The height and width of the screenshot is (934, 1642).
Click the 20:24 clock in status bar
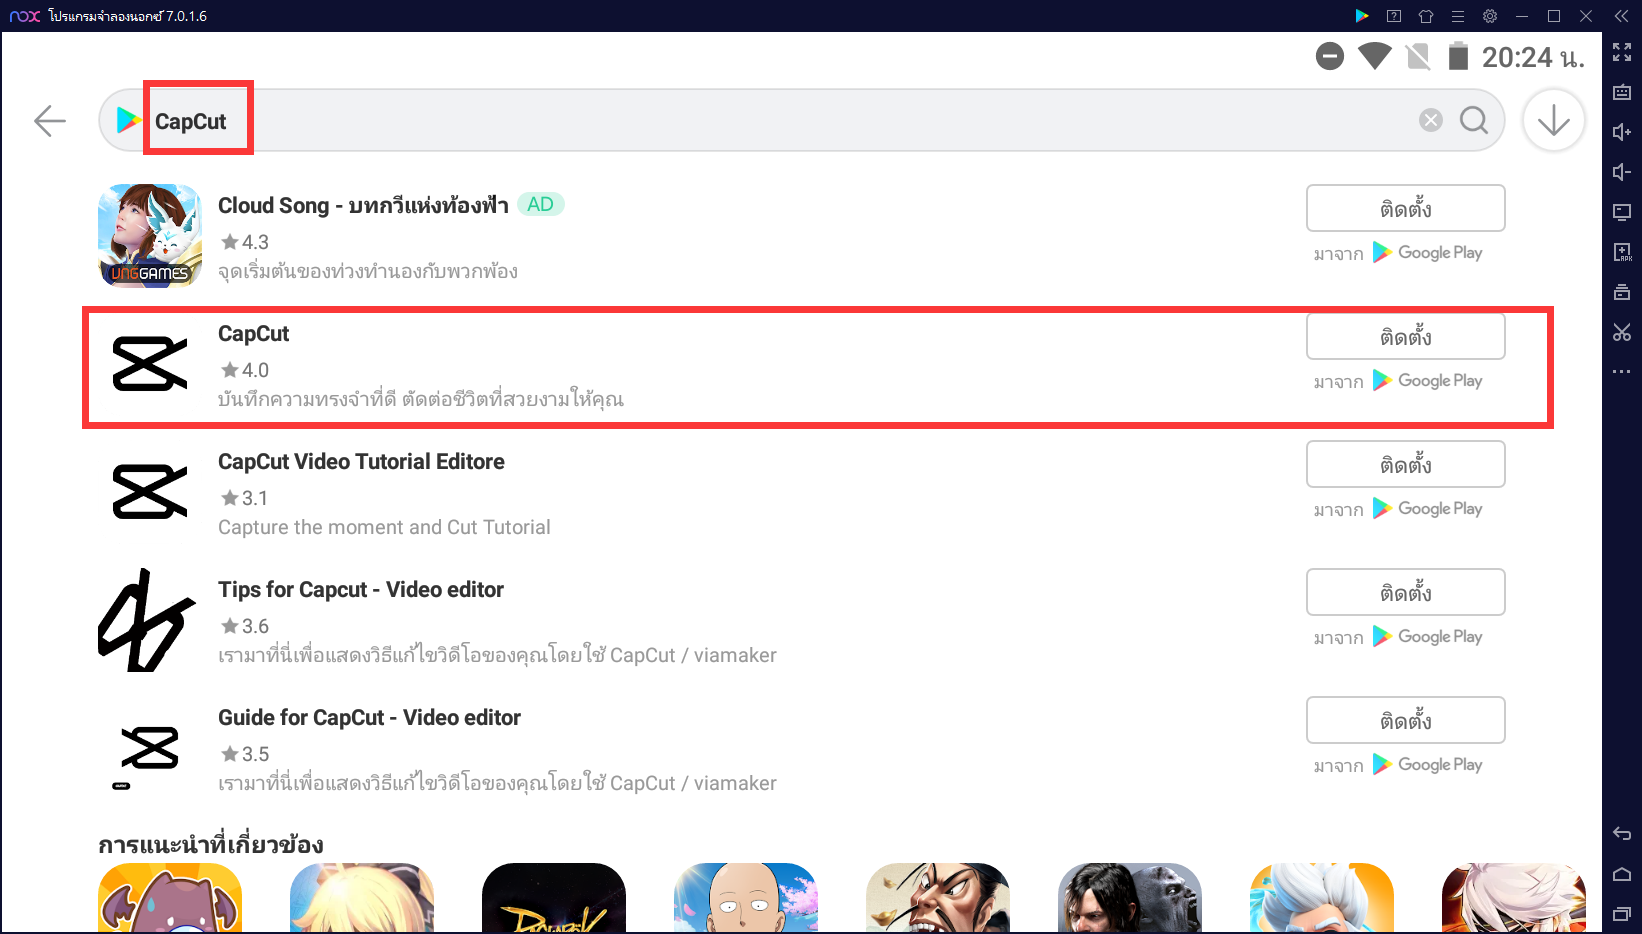point(1533,58)
